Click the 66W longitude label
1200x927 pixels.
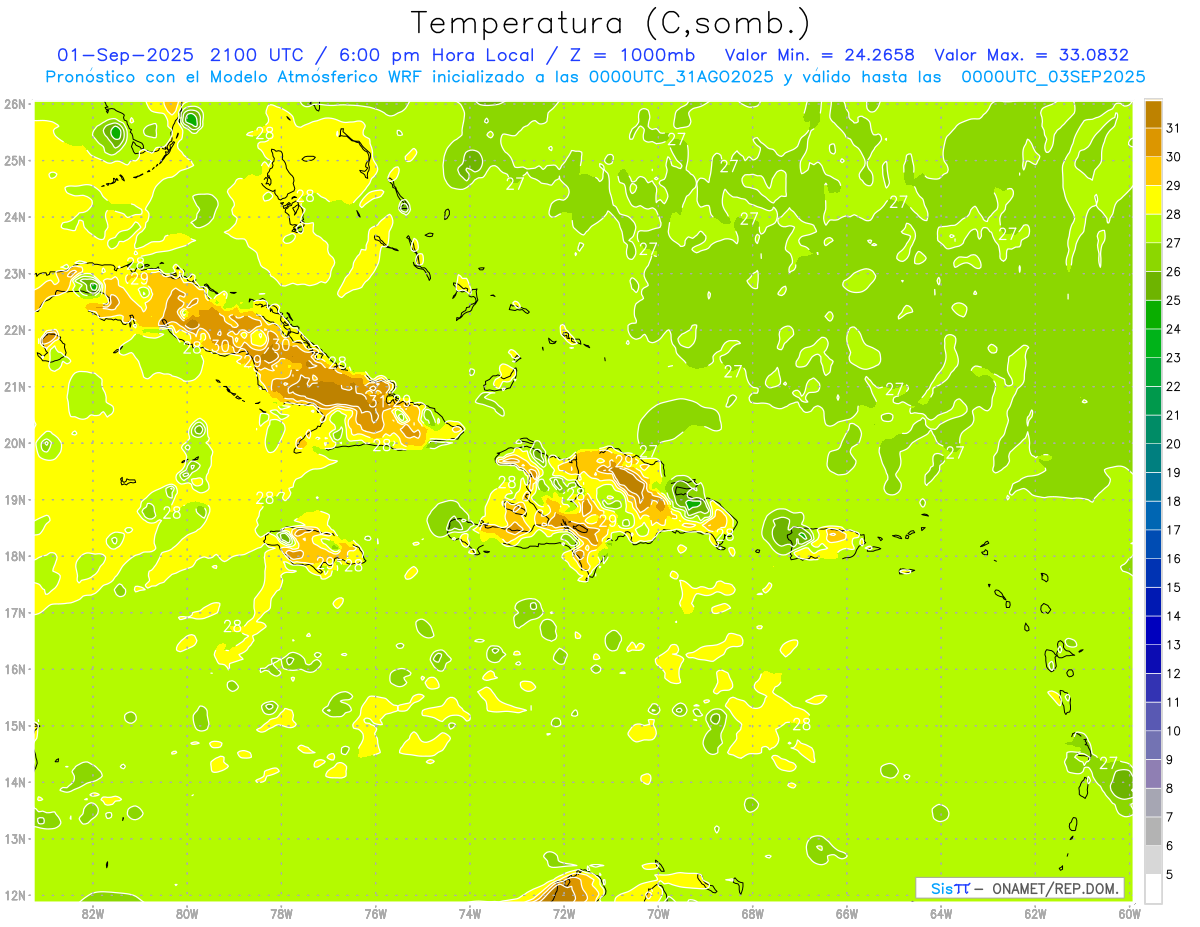click(847, 913)
